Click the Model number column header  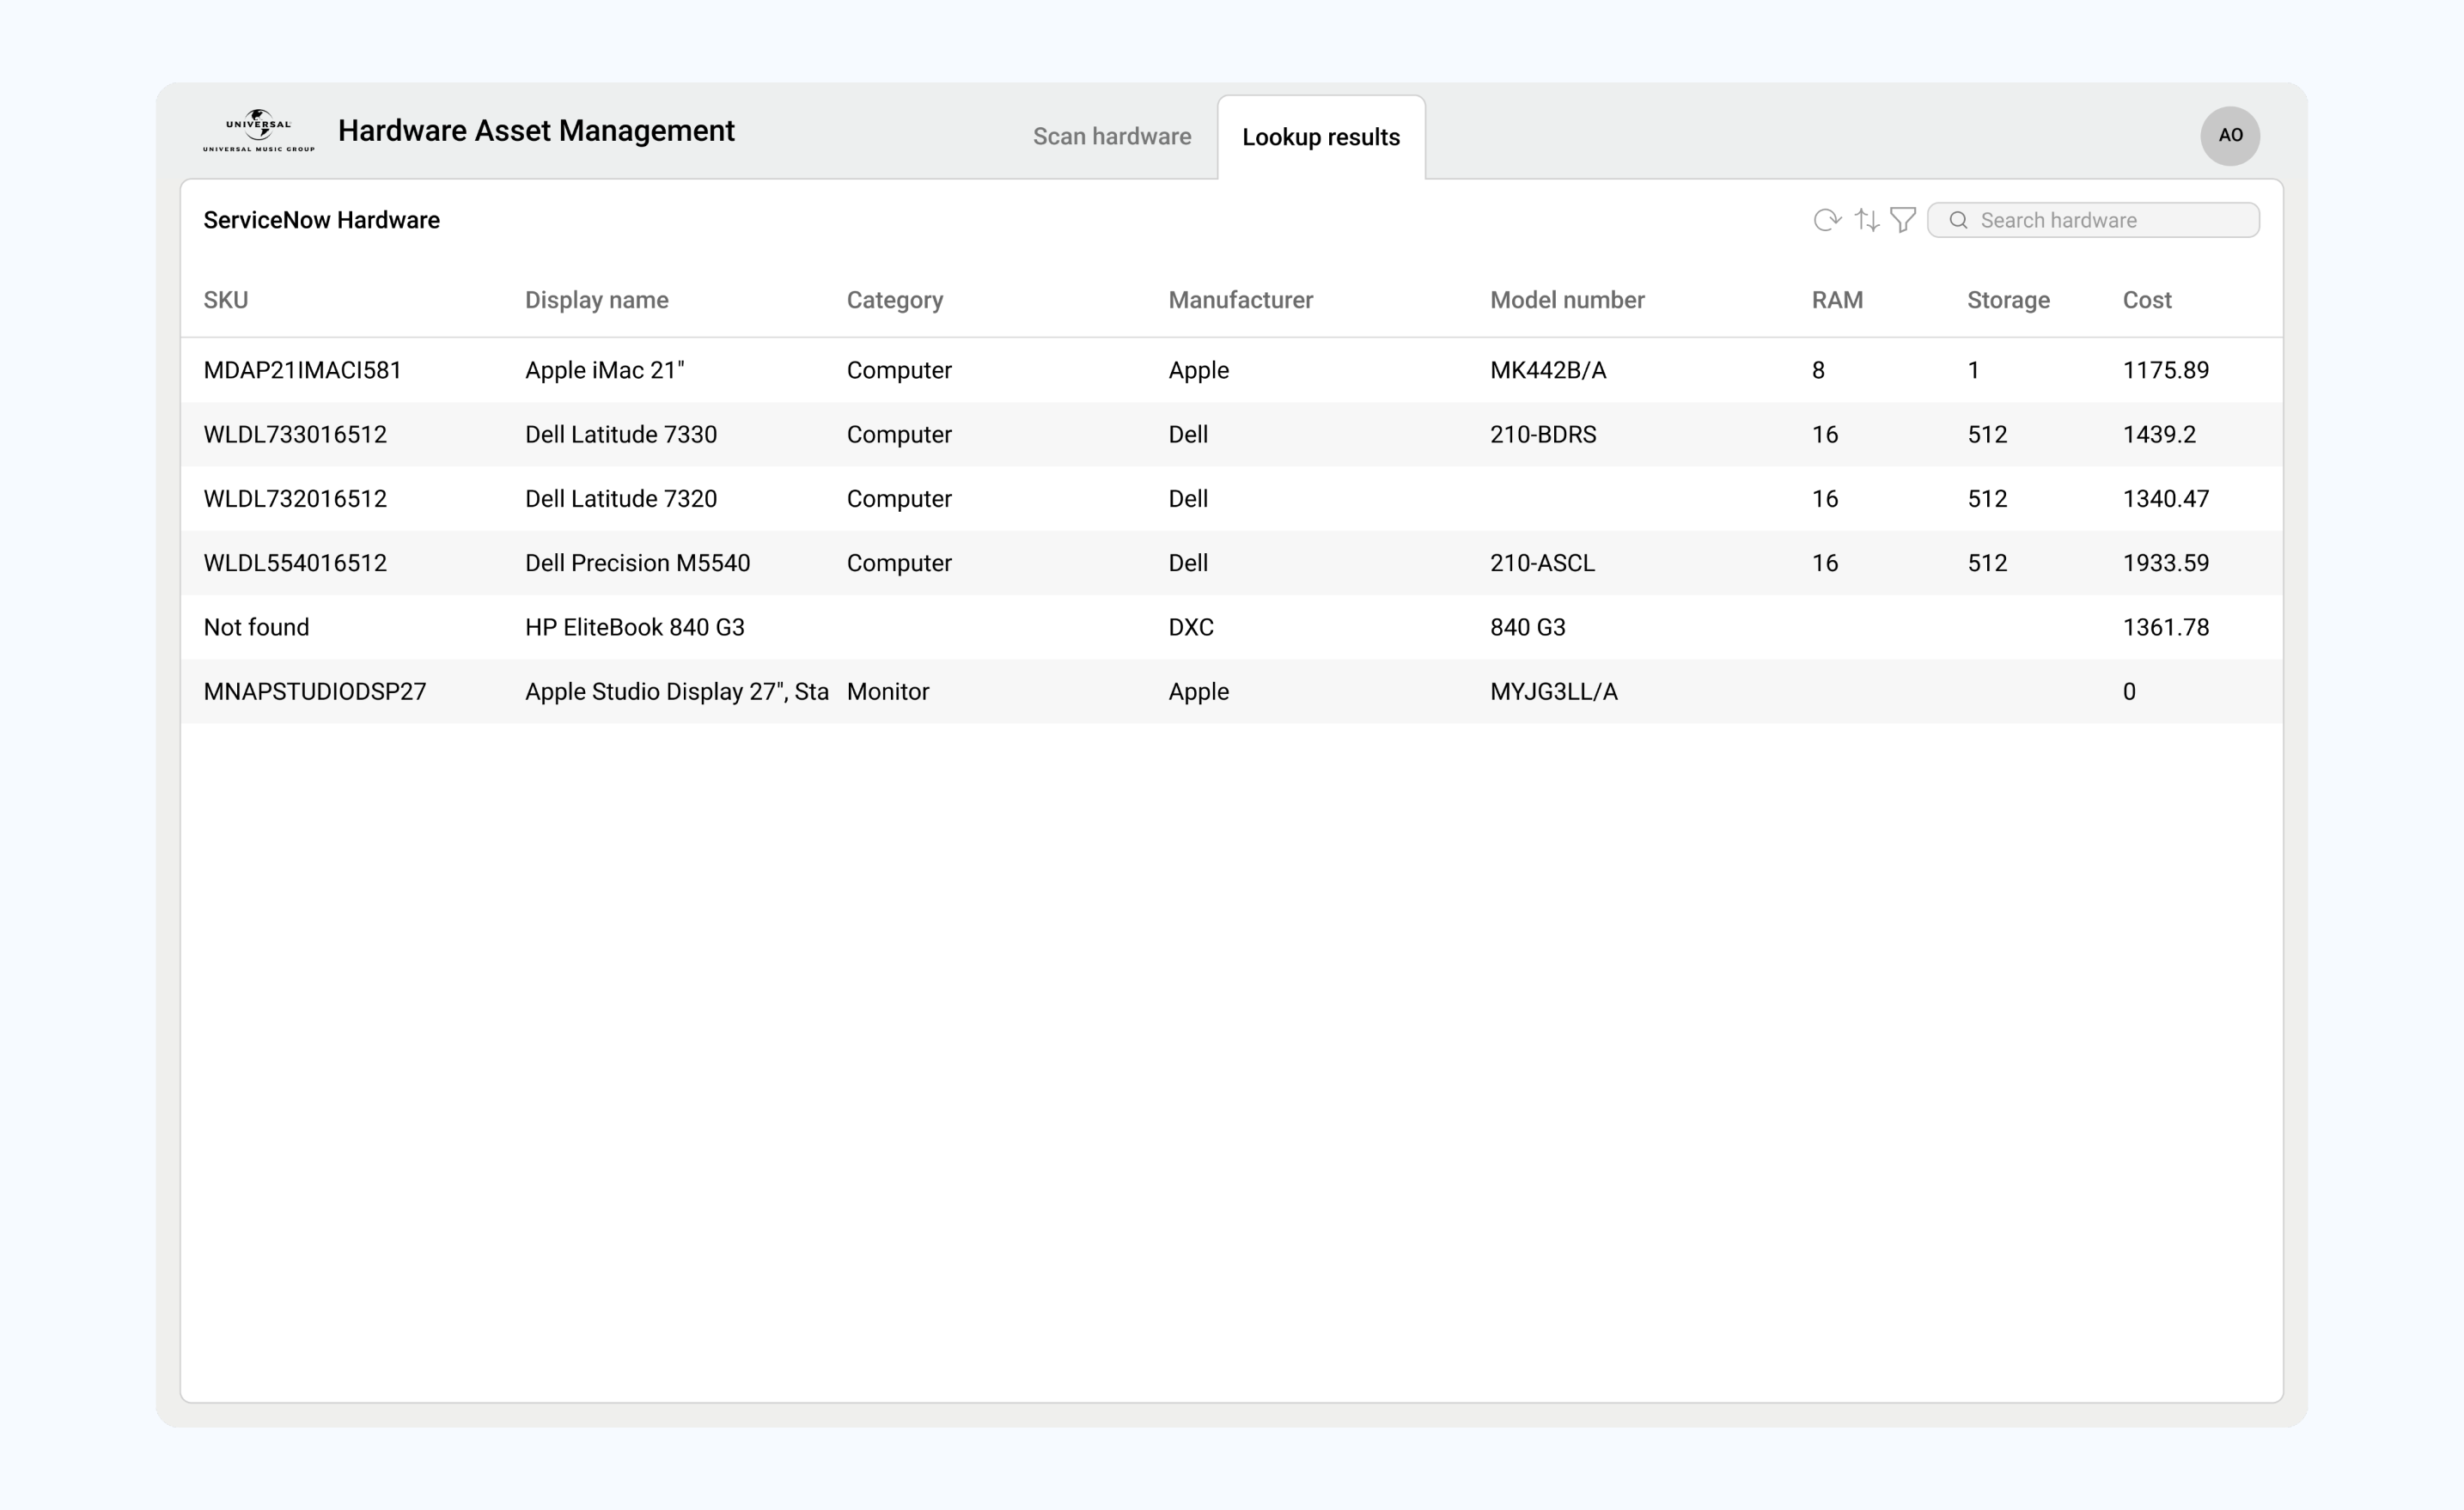1567,300
